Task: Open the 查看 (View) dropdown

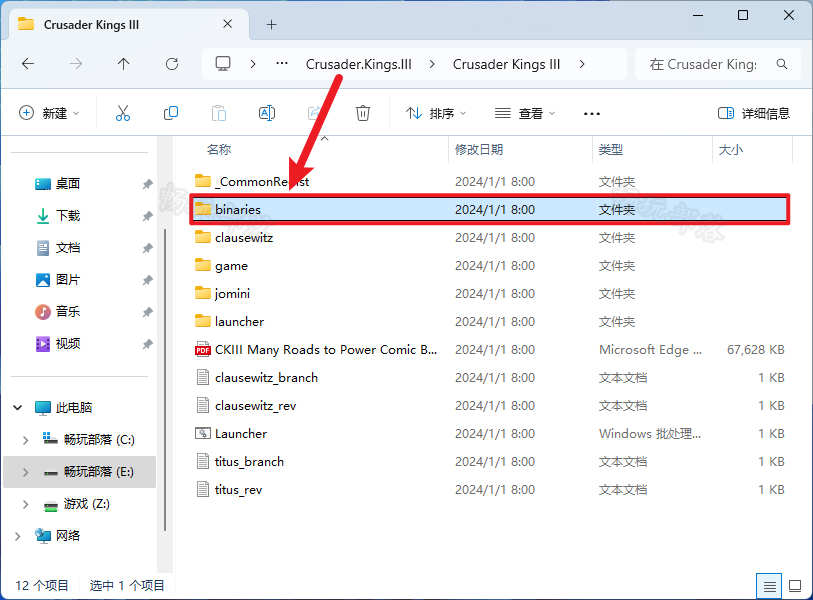Action: click(x=525, y=113)
